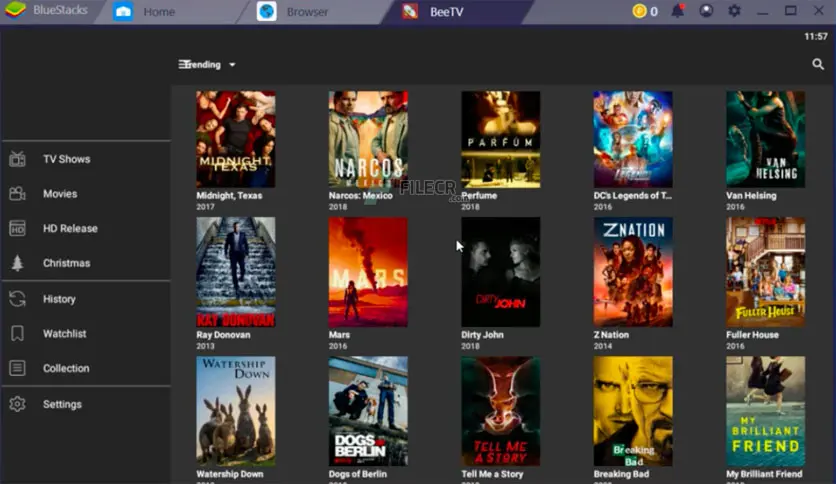
Task: Click the BlueStacks coin counter
Action: [645, 11]
